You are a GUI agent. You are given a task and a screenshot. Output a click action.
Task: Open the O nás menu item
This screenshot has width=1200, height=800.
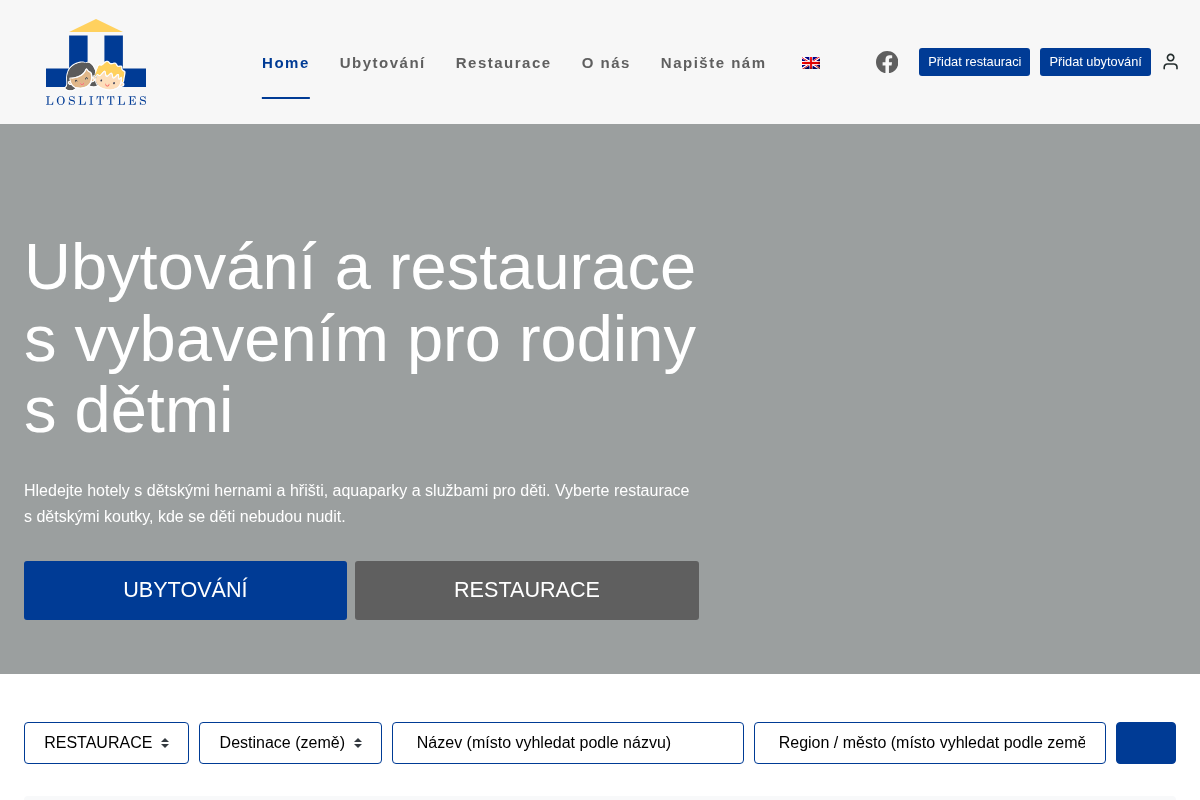[x=606, y=63]
